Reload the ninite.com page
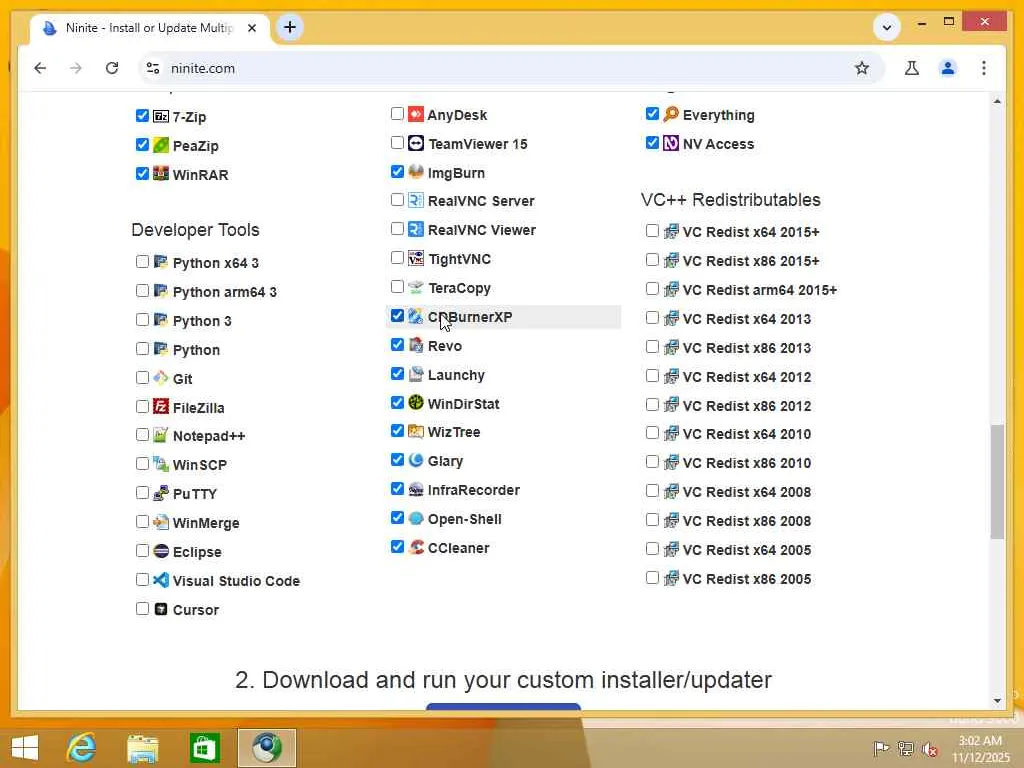Viewport: 1024px width, 768px height. [112, 68]
